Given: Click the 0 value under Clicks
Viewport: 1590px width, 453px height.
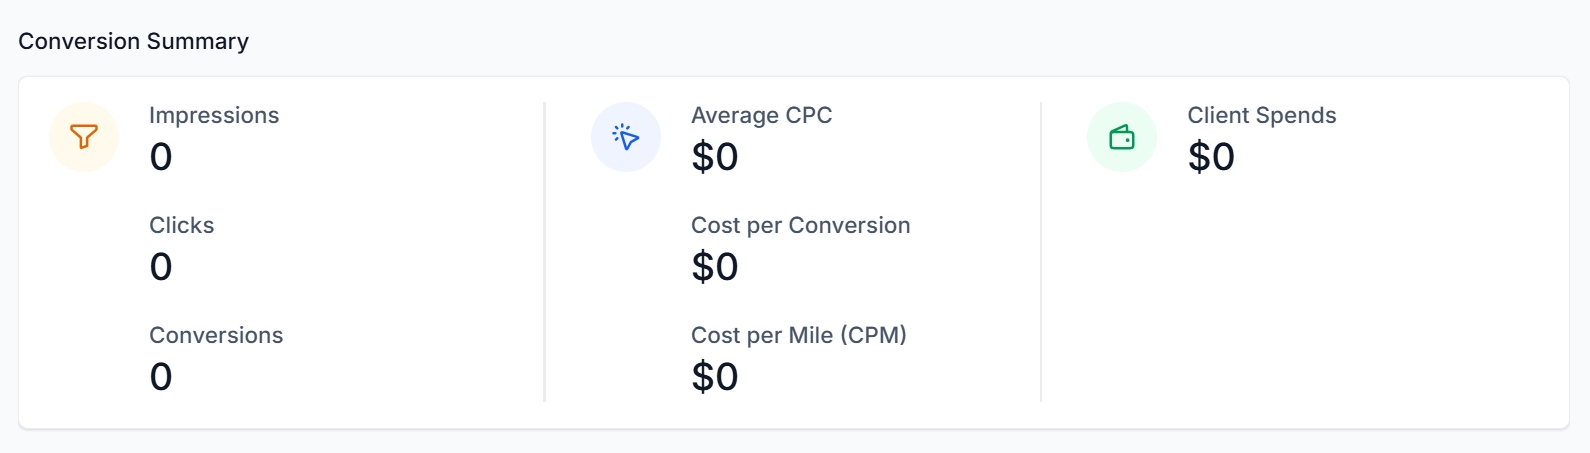Looking at the screenshot, I should pyautogui.click(x=161, y=267).
